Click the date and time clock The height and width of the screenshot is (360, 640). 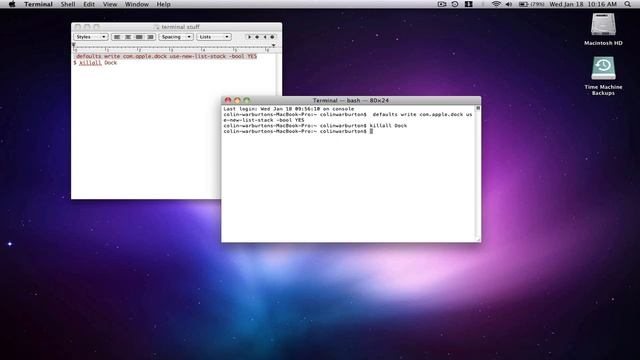pos(583,4)
